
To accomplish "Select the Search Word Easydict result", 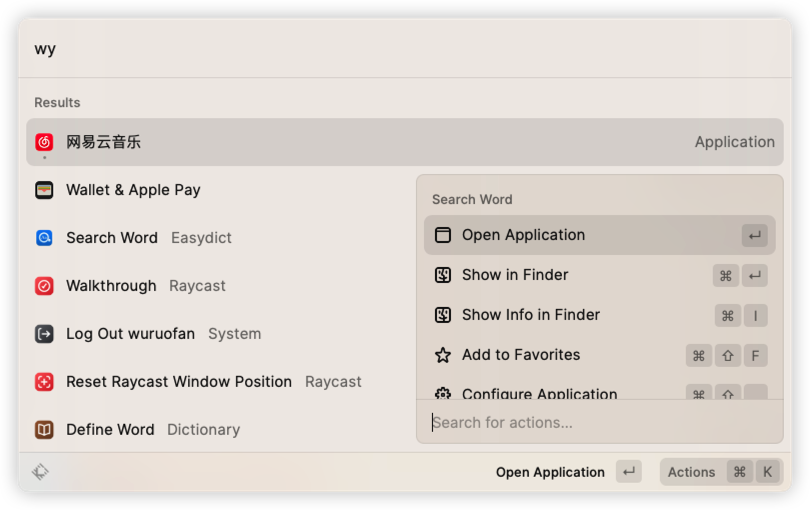I will point(221,238).
